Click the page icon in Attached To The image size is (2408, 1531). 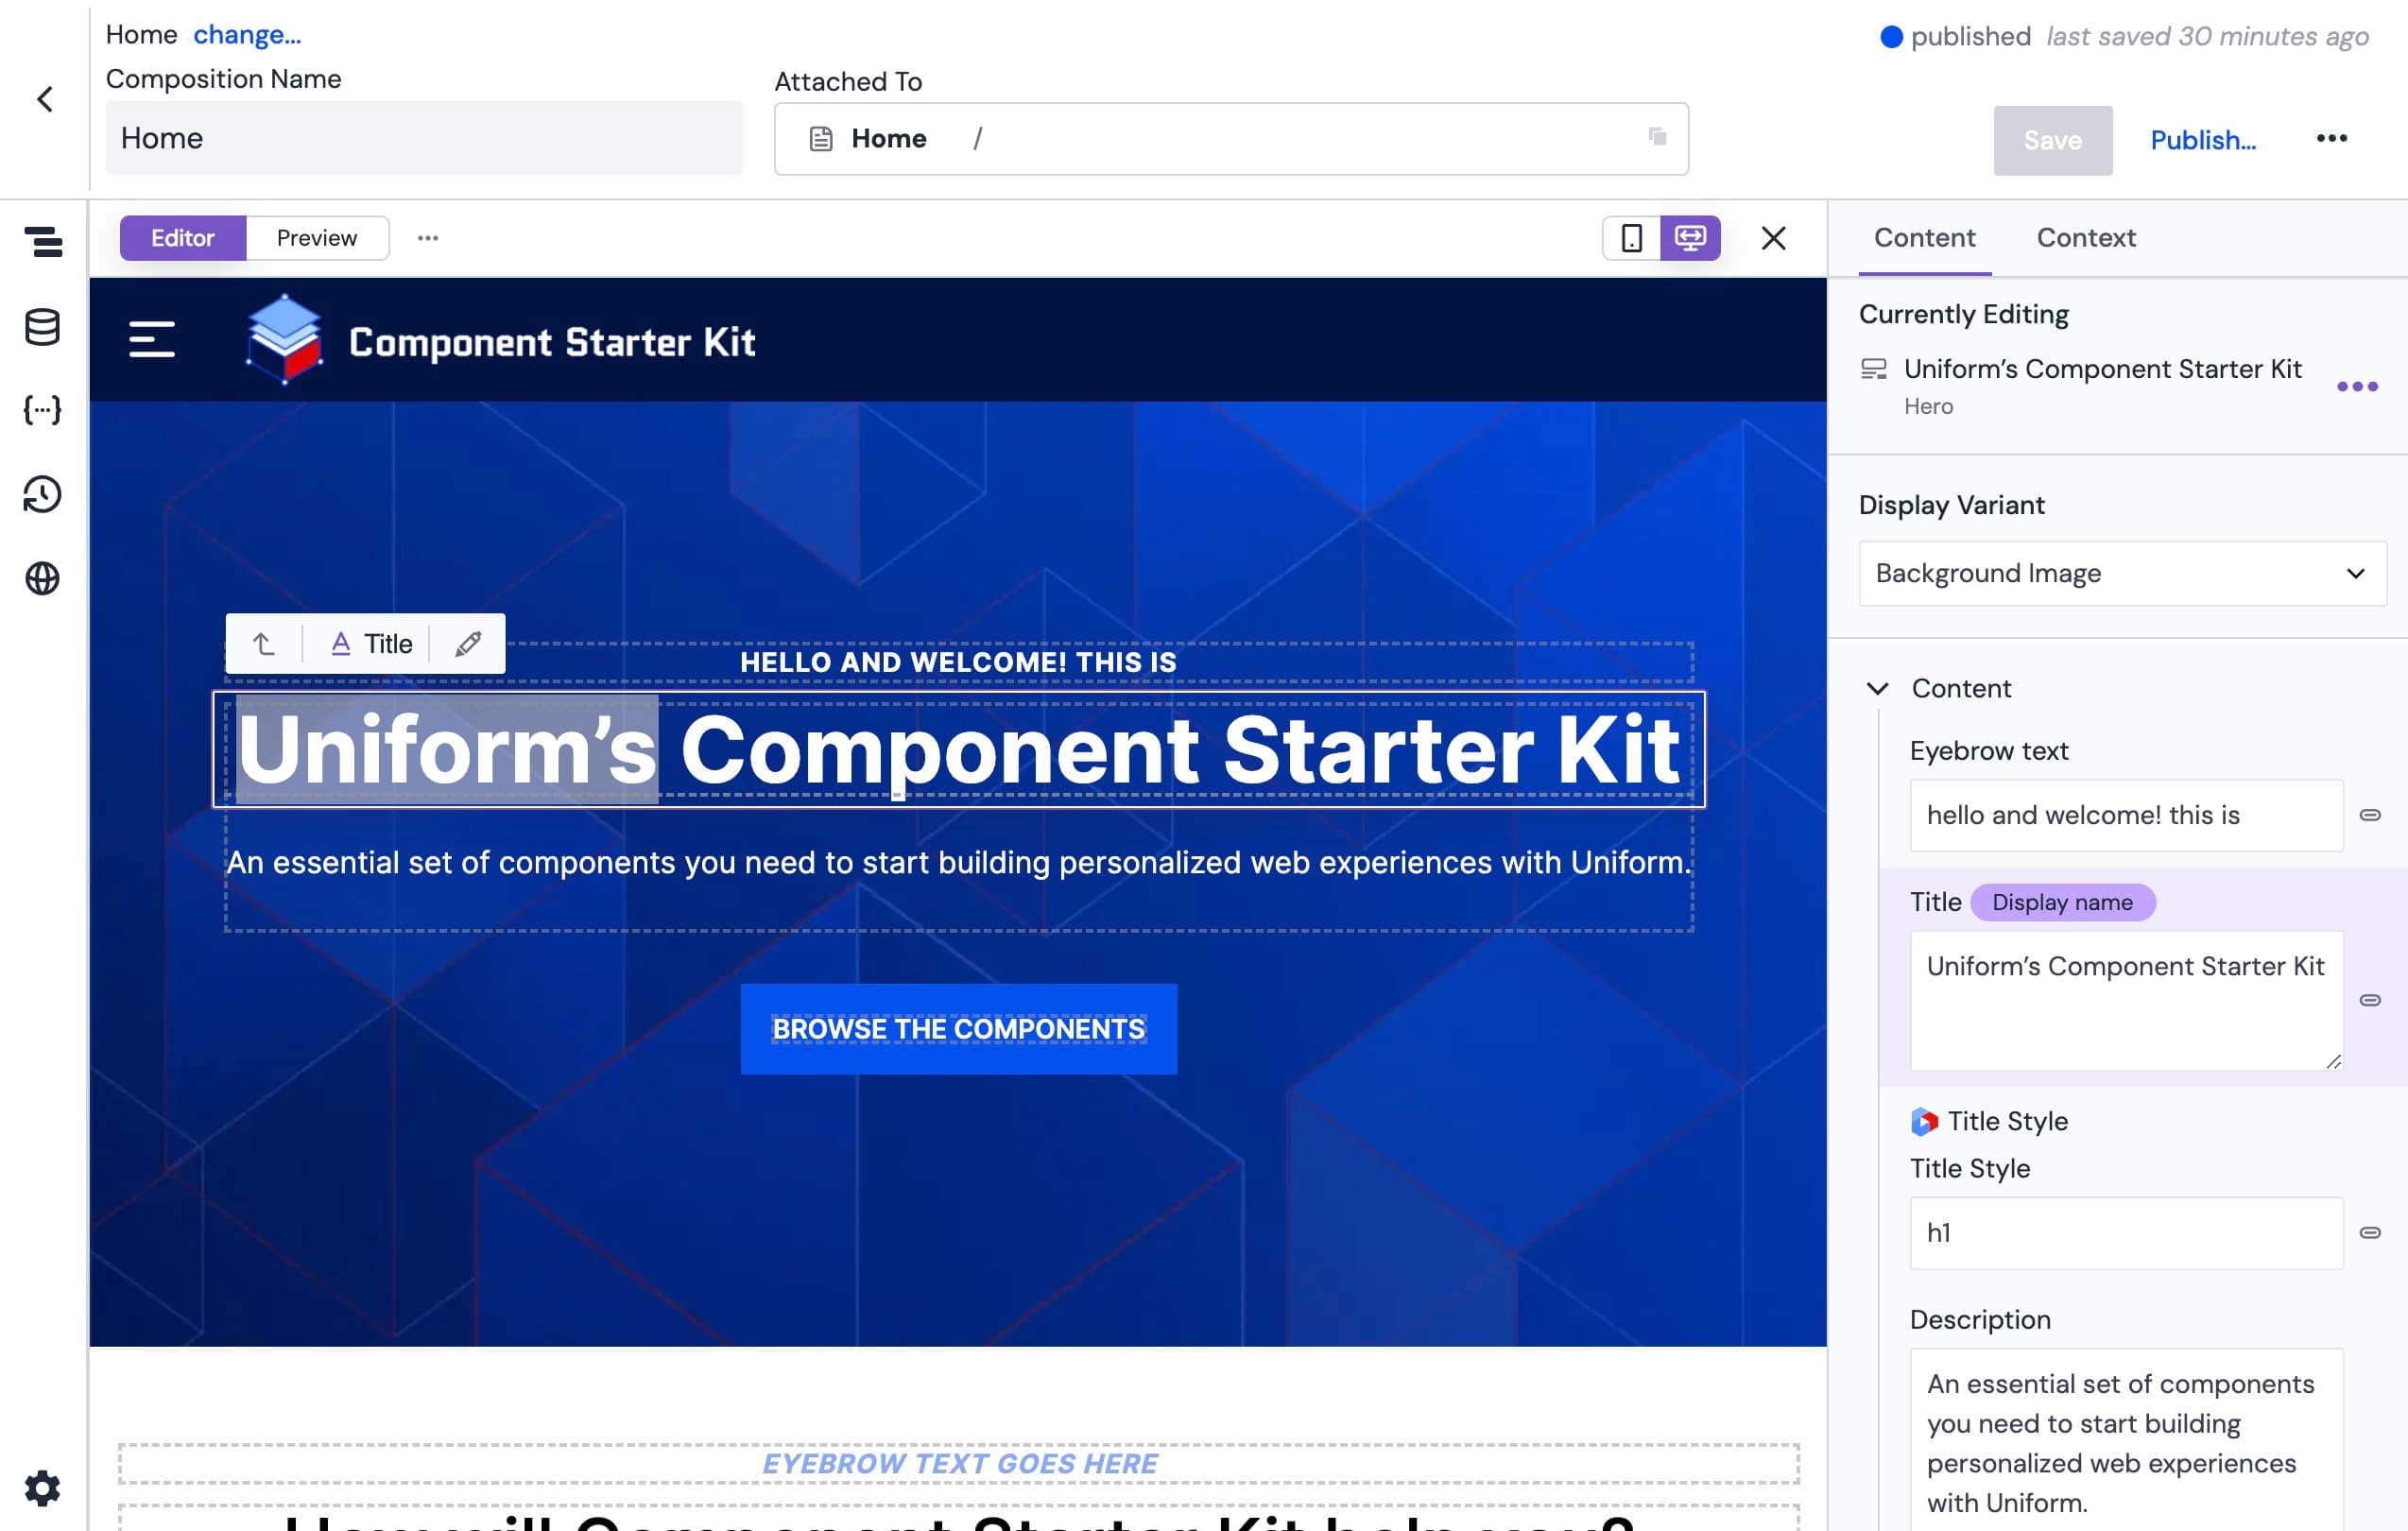pyautogui.click(x=820, y=139)
